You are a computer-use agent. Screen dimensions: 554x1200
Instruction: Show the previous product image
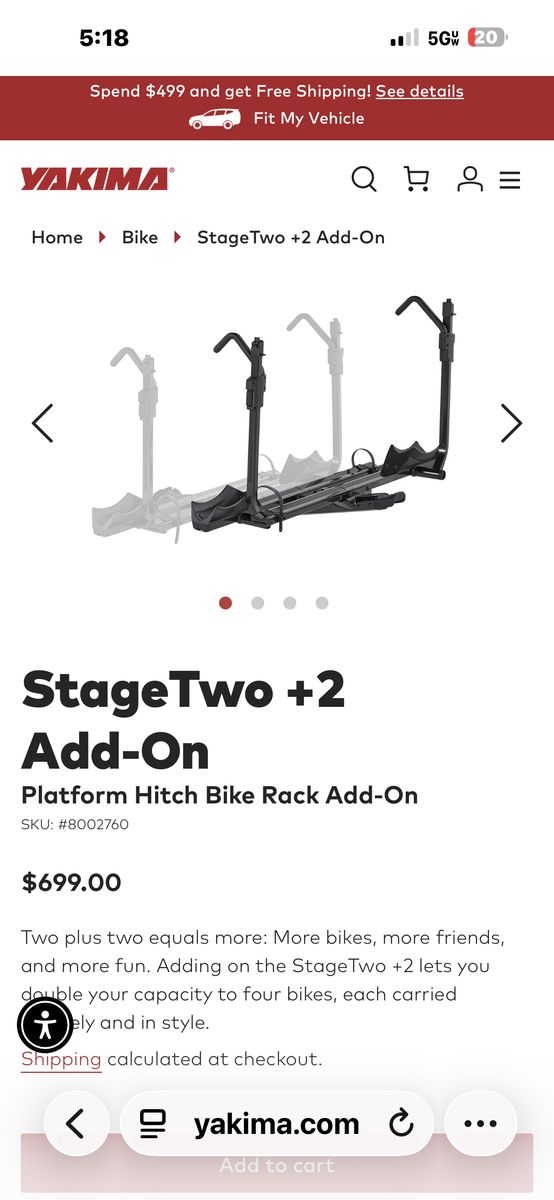pos(42,423)
